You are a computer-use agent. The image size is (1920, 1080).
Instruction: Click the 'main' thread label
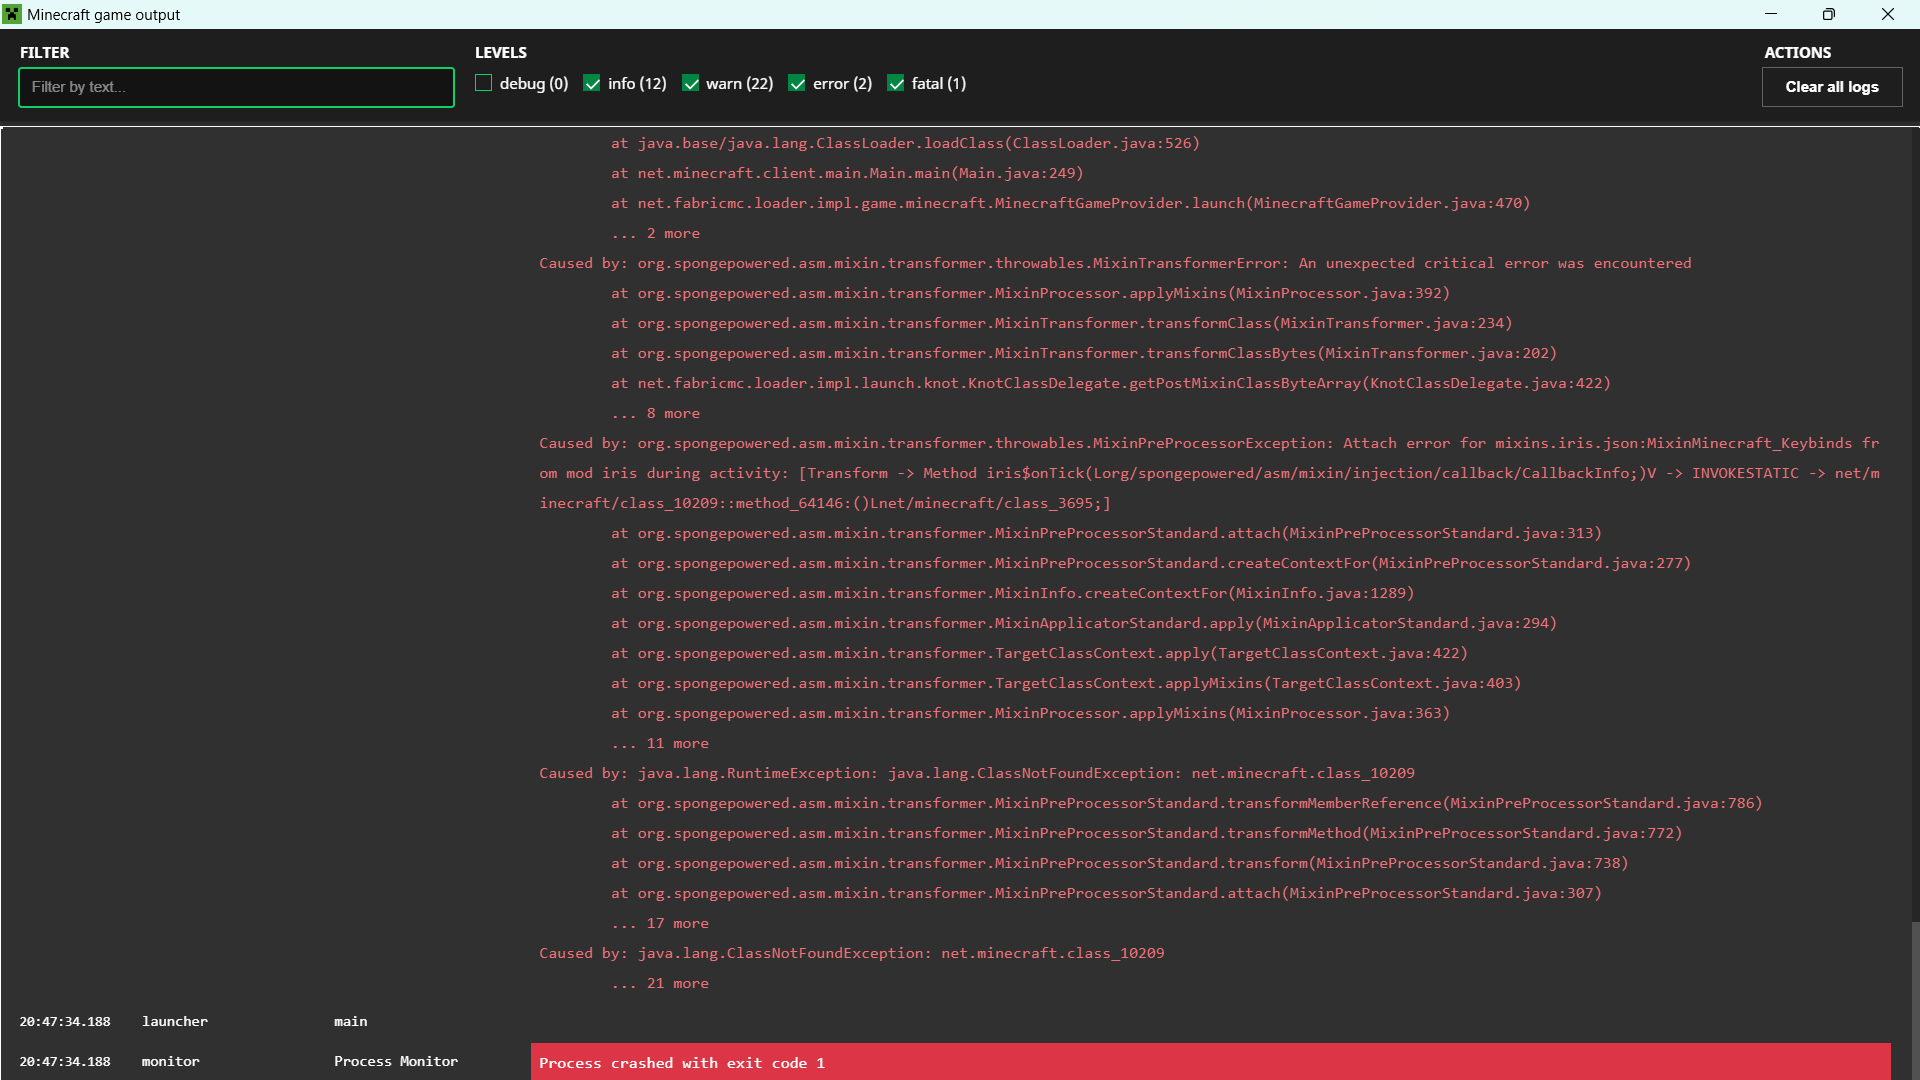(351, 1021)
